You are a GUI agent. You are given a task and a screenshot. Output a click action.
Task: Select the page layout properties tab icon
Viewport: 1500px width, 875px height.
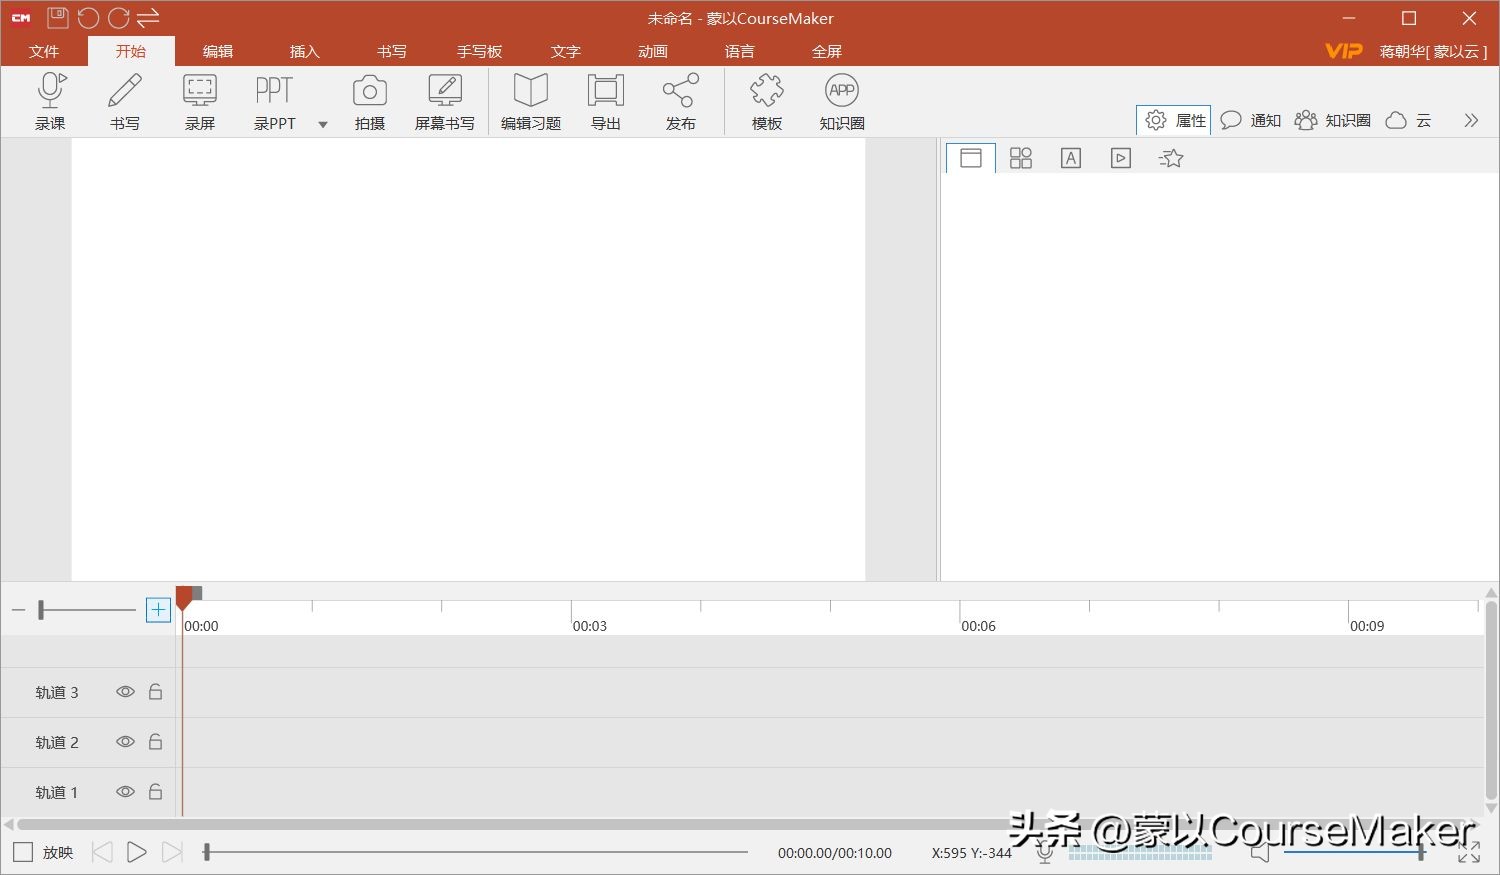[971, 158]
